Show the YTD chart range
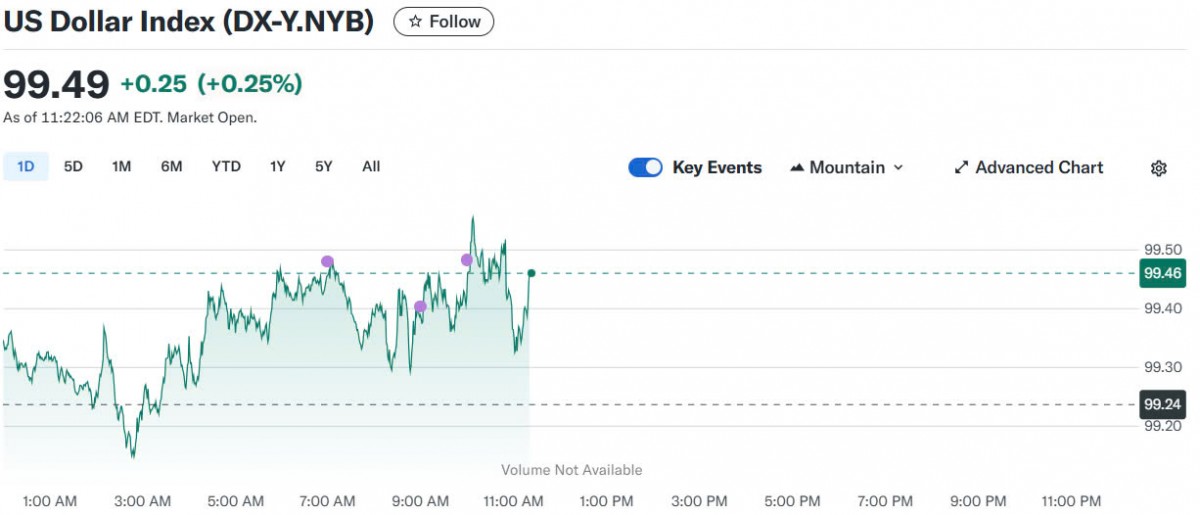Image resolution: width=1200 pixels, height=515 pixels. 226,167
